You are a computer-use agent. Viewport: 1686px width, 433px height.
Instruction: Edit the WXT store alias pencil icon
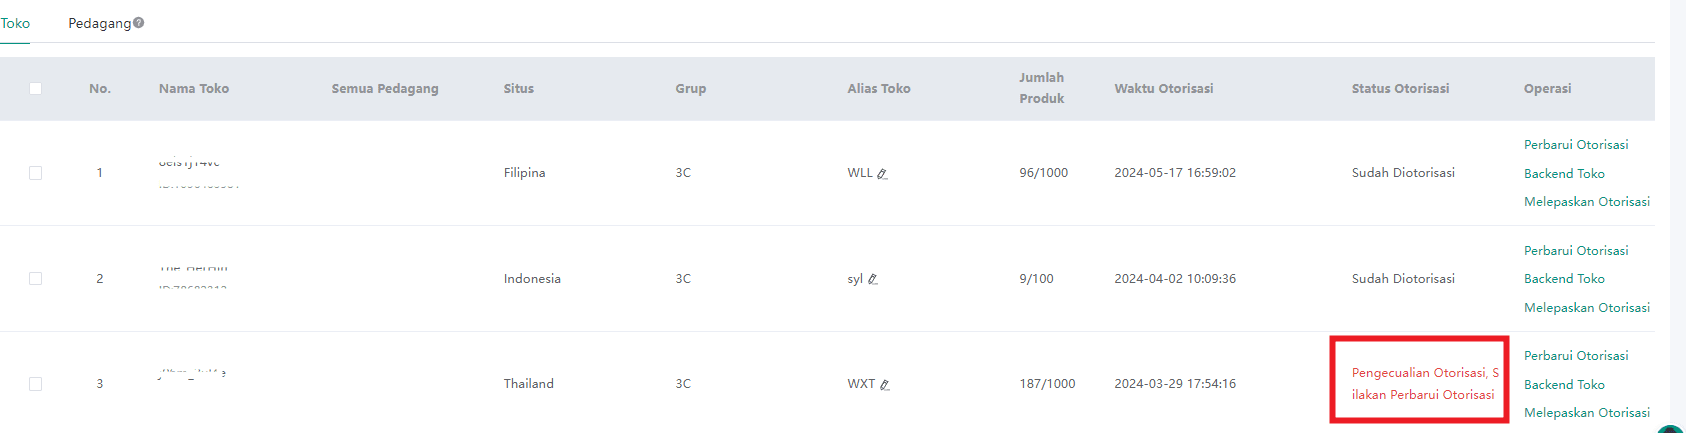(x=885, y=385)
